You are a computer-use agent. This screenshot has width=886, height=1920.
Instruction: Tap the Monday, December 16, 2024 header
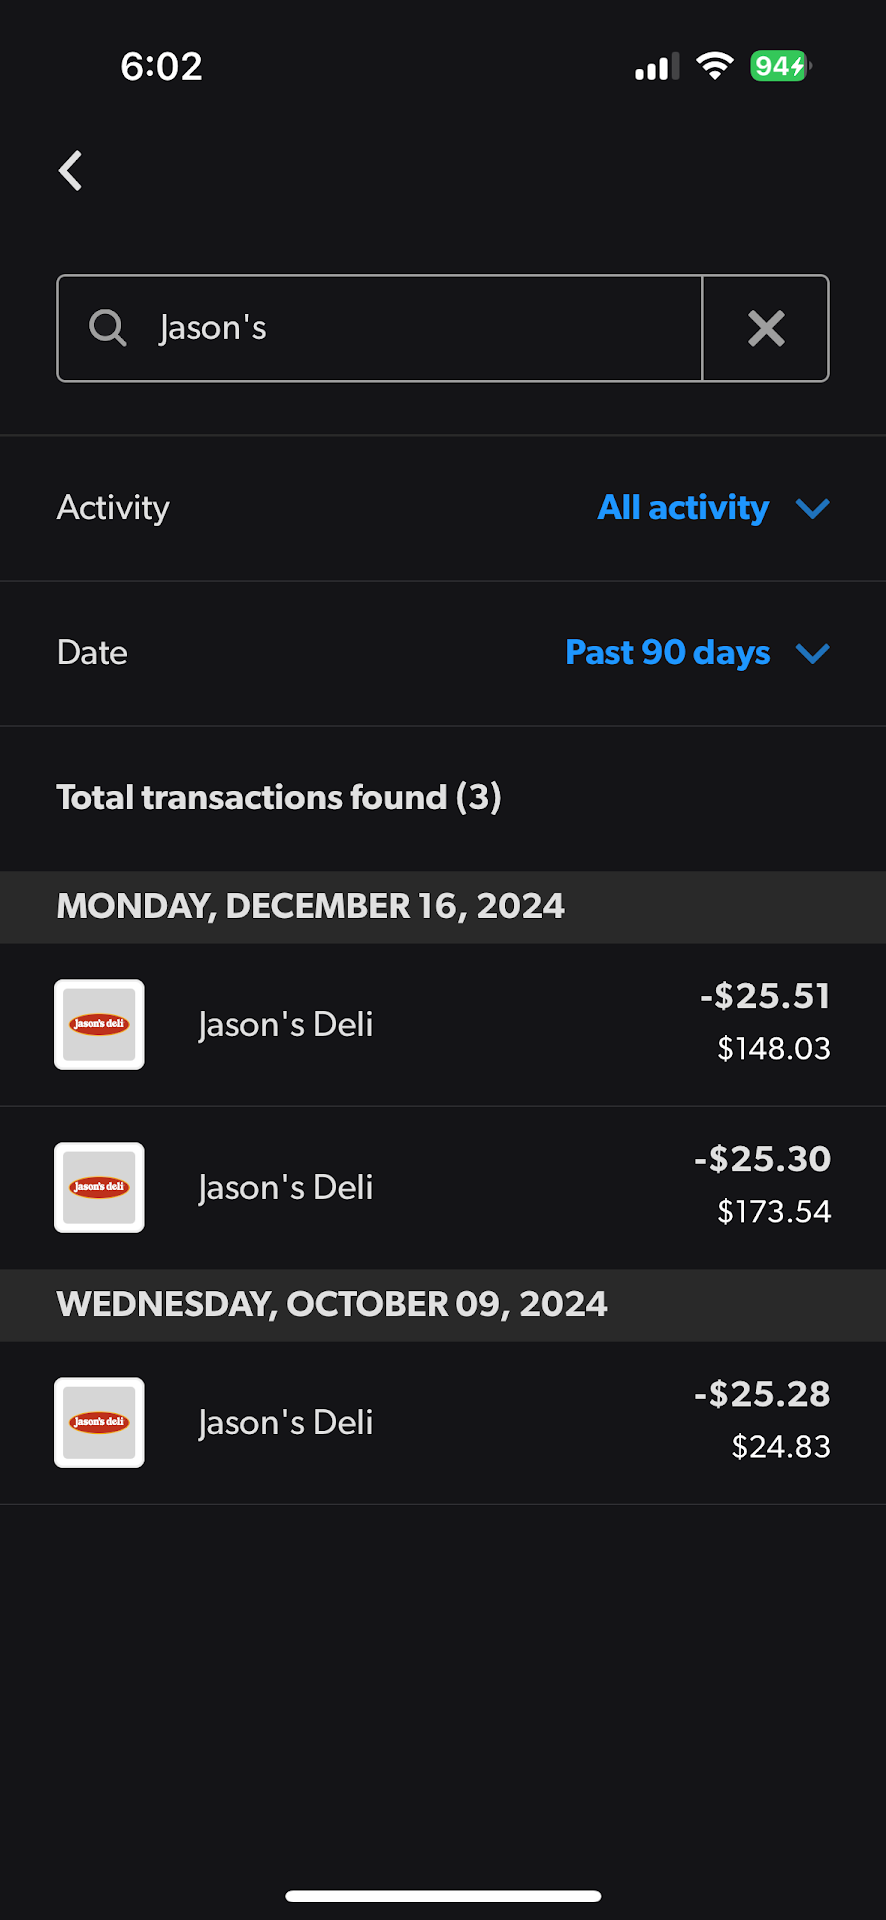pyautogui.click(x=311, y=906)
